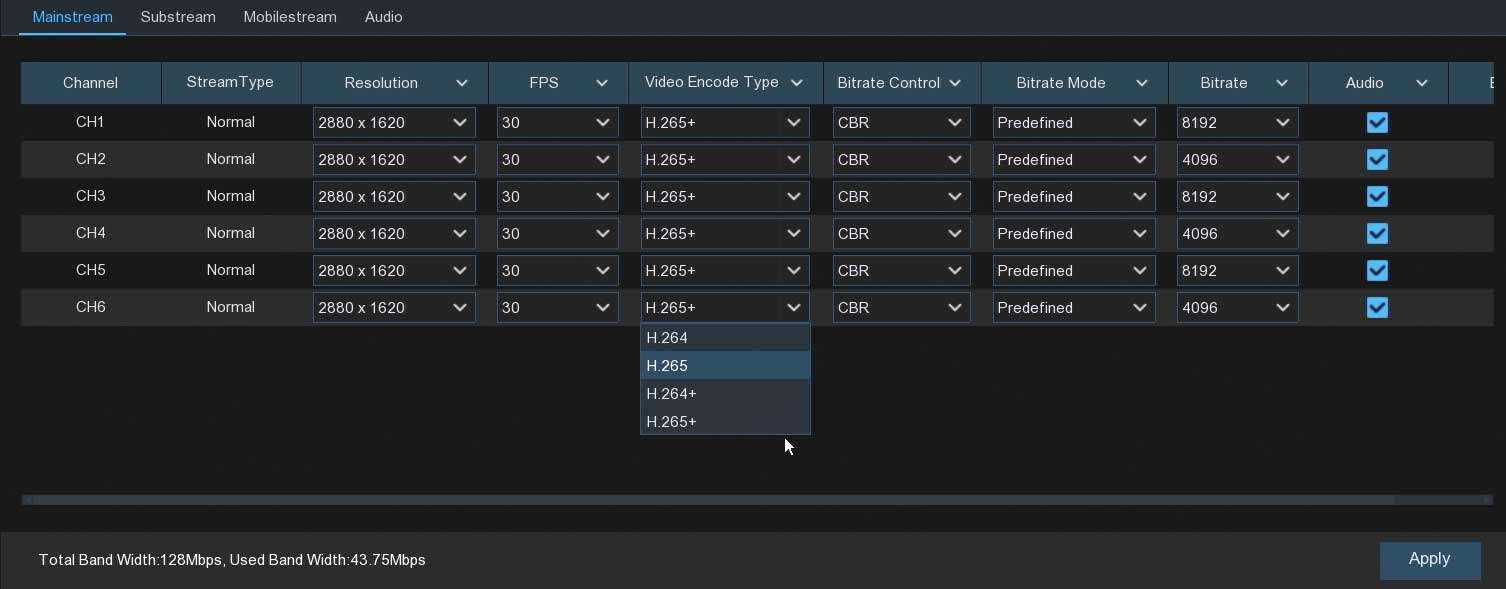The height and width of the screenshot is (589, 1506).
Task: Click the Video Encode Type header arrow
Action: point(797,83)
